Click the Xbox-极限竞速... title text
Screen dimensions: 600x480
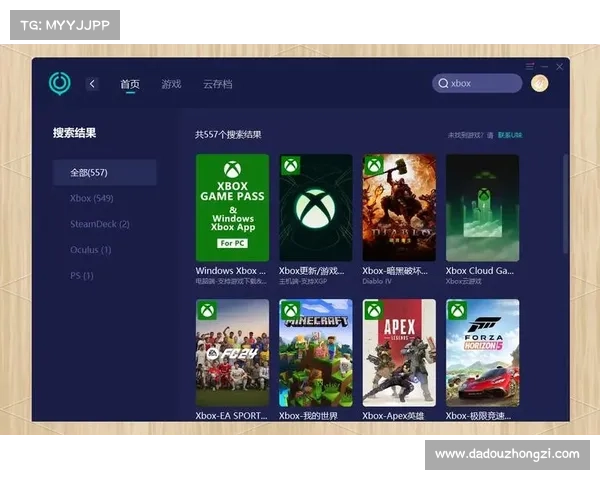[478, 416]
